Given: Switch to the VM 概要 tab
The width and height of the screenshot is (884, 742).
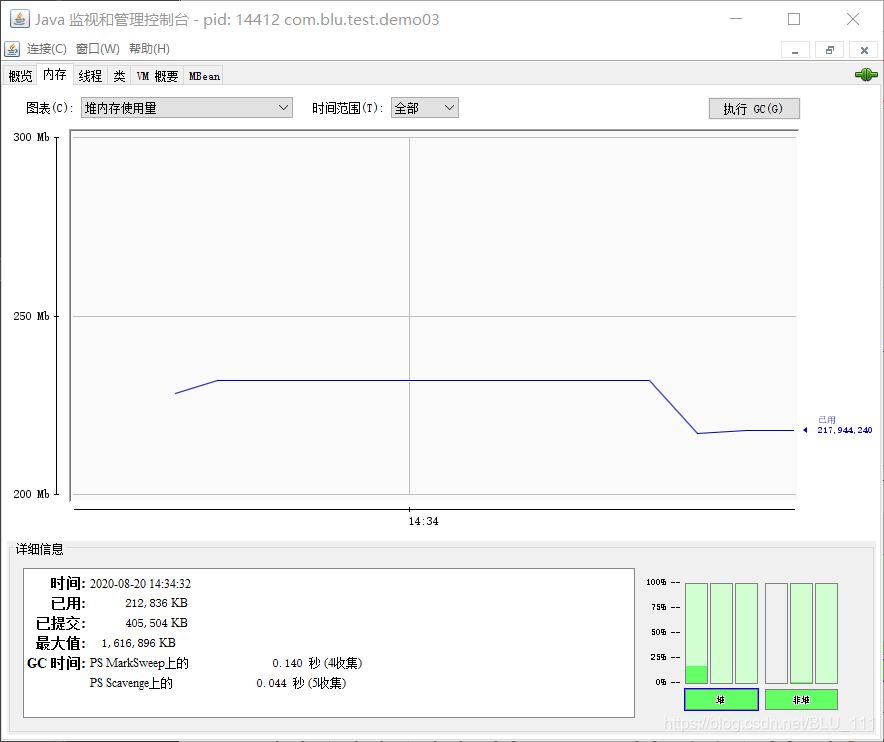Looking at the screenshot, I should [x=157, y=76].
